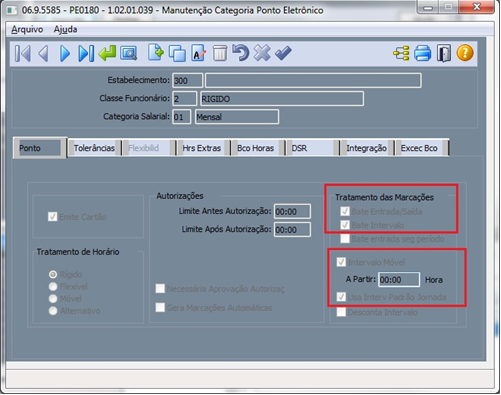Image resolution: width=501 pixels, height=395 pixels.
Task: Open the hierarchy tree toolbar icon
Action: 401,53
